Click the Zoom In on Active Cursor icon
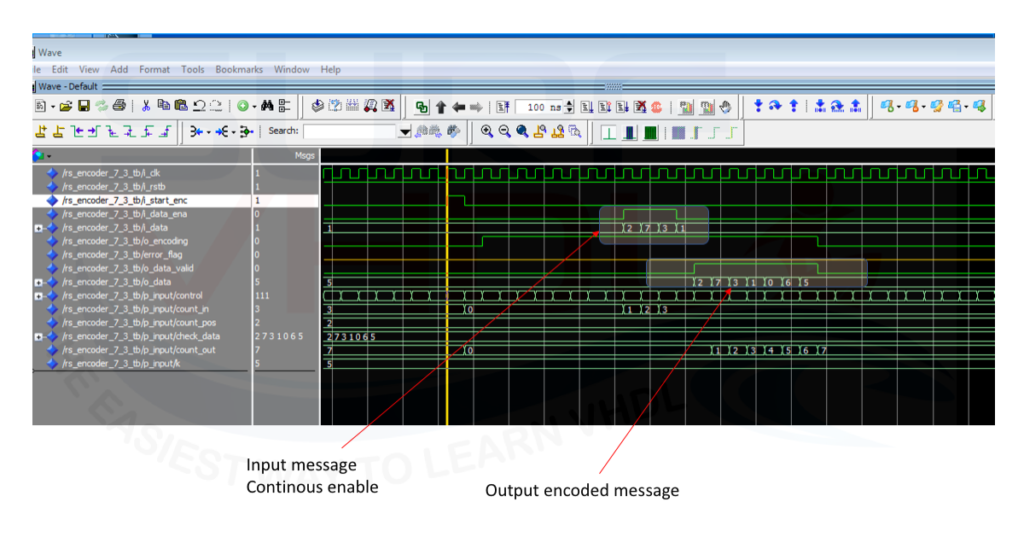This screenshot has height=537, width=1024. point(540,132)
